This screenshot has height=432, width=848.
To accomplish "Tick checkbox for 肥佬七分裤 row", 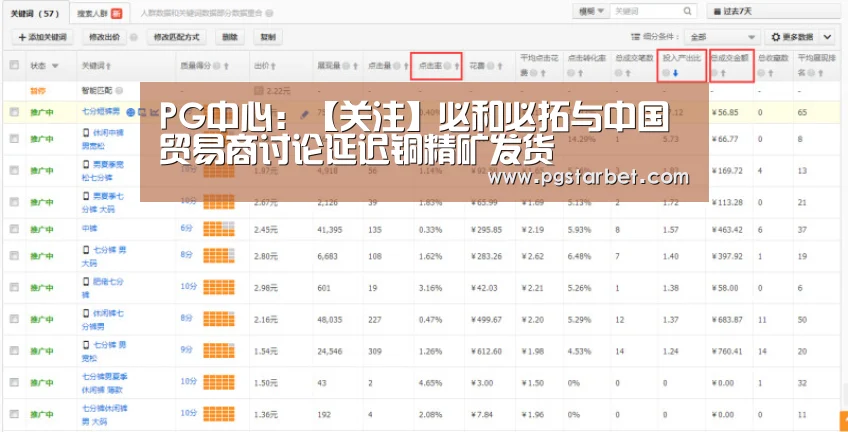I will 14,288.
